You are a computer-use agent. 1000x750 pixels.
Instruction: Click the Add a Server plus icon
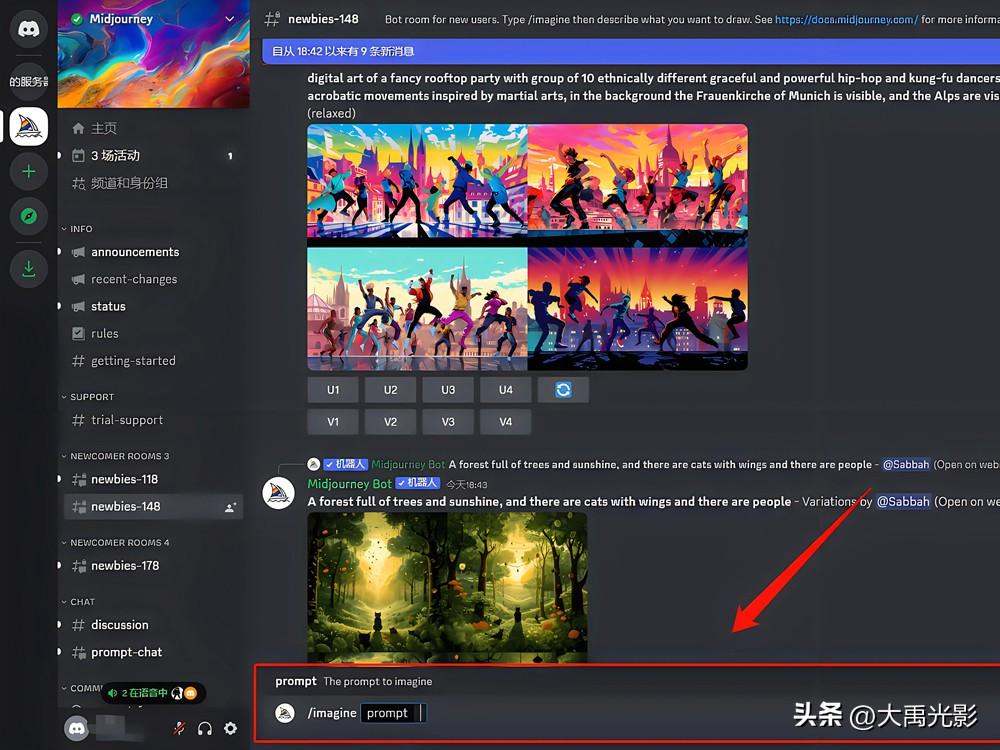pos(28,172)
